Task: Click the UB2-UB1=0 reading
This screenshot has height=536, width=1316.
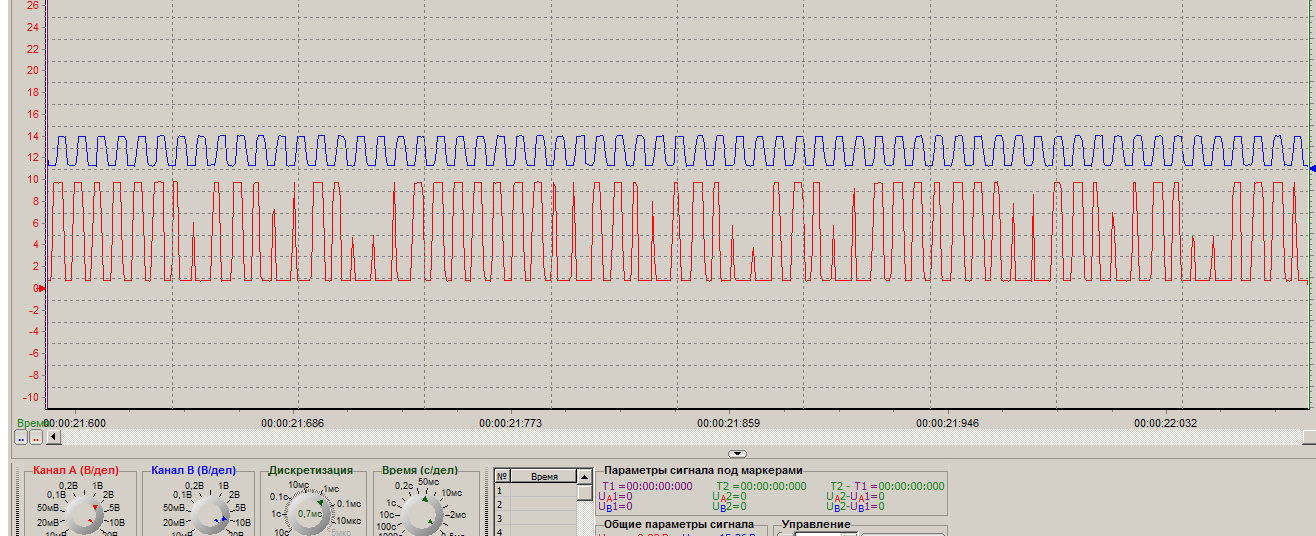Action: pos(855,507)
